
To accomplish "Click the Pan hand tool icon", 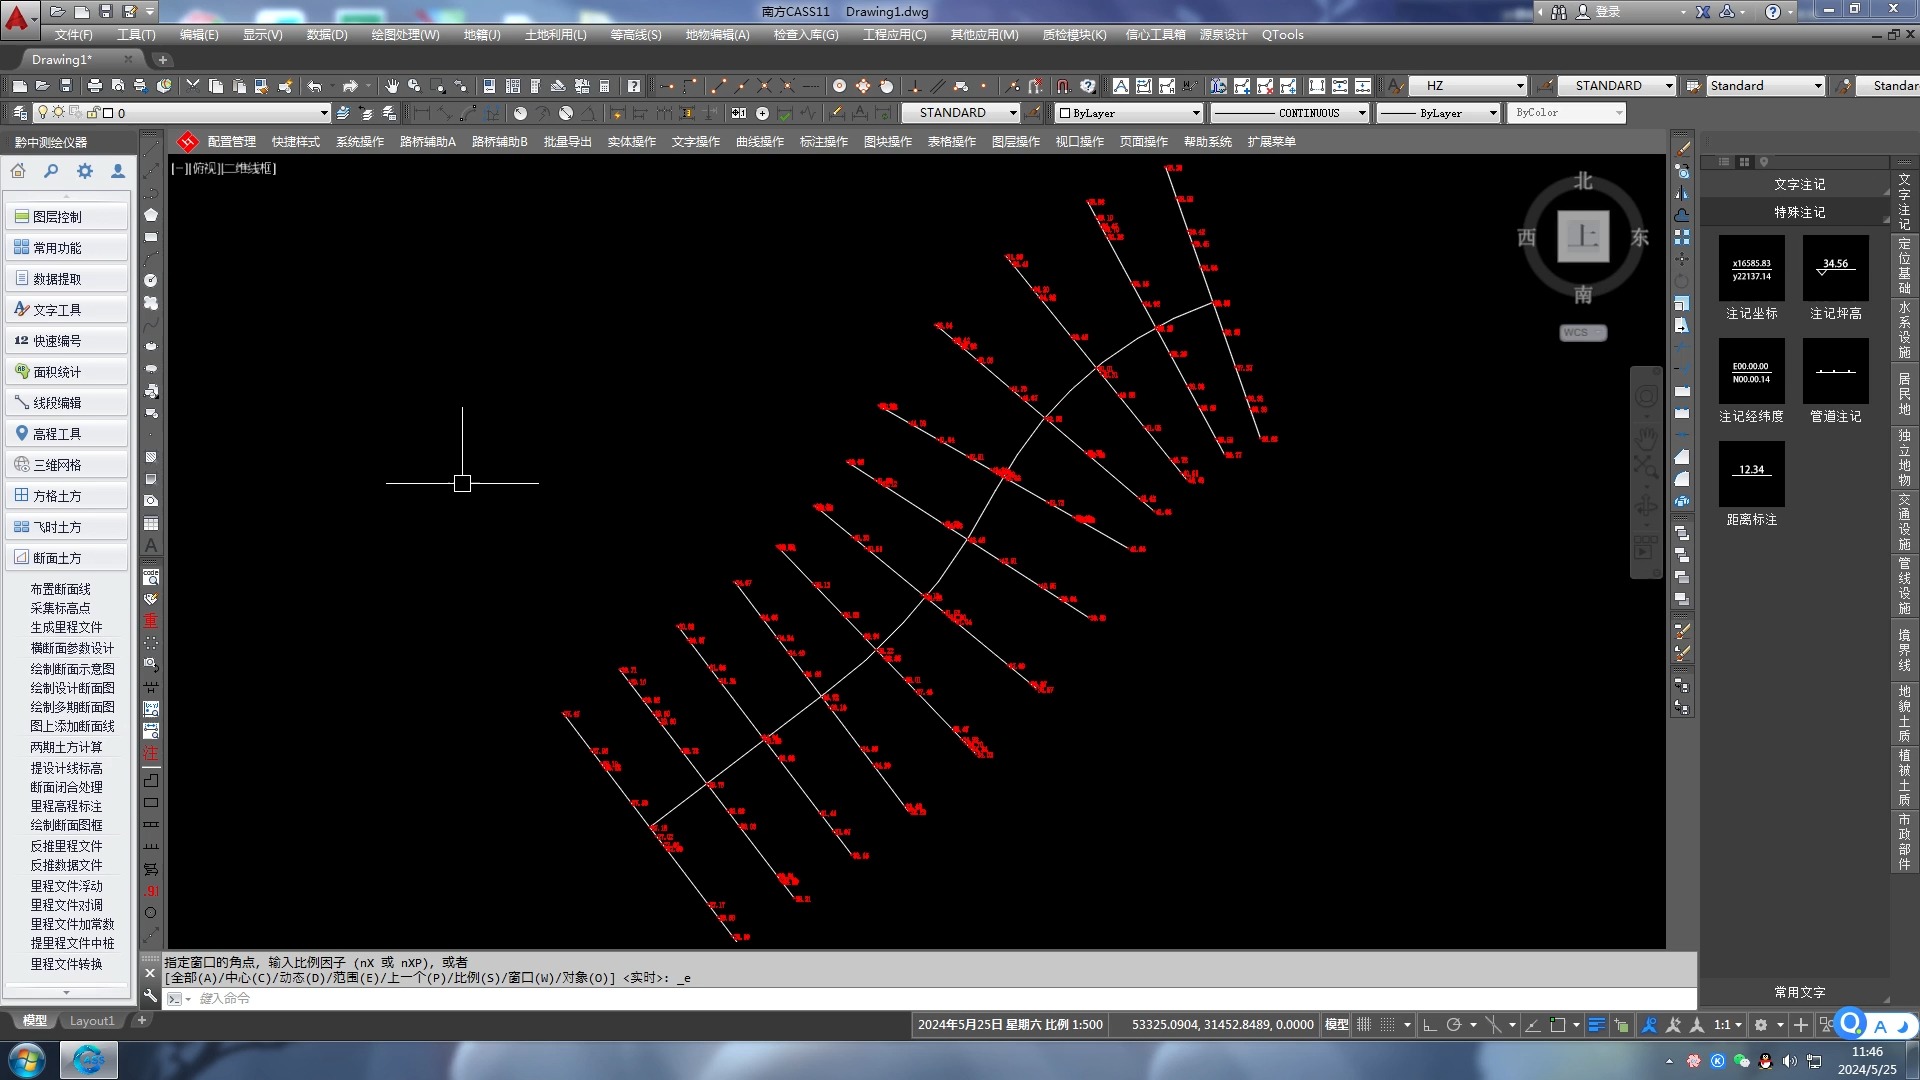I will click(391, 86).
